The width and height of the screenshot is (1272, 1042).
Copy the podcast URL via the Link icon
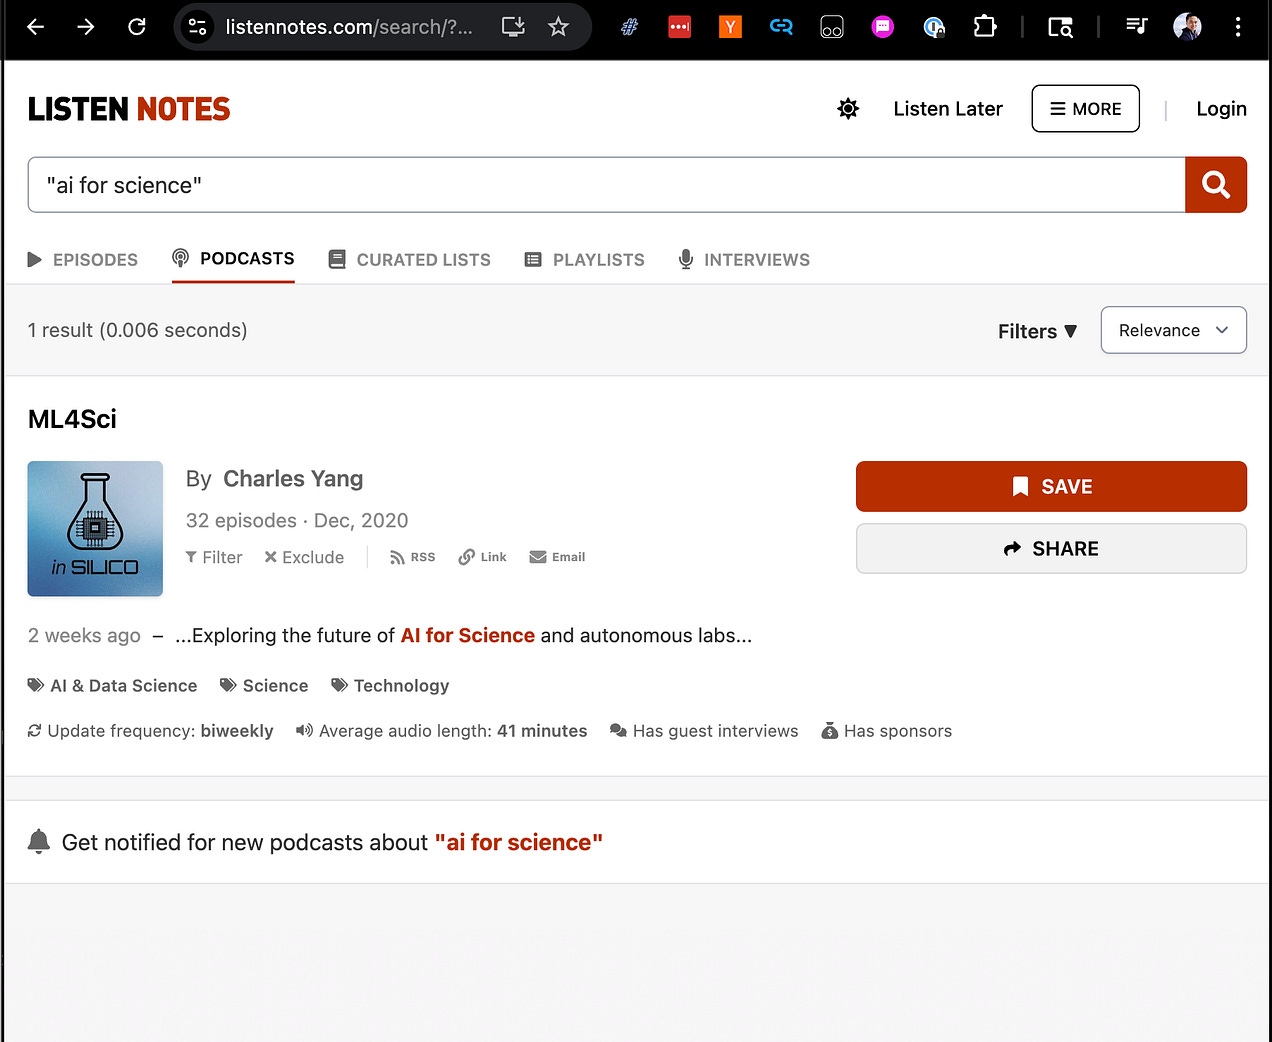tap(482, 557)
